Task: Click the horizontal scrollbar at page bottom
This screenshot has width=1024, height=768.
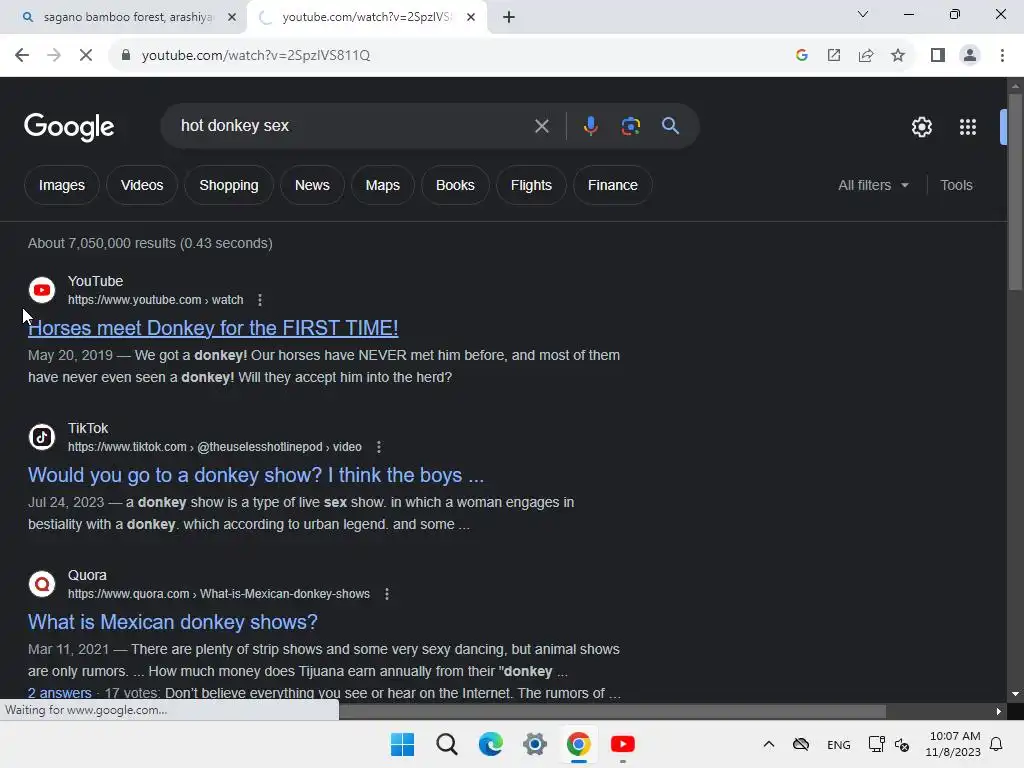Action: pyautogui.click(x=613, y=711)
